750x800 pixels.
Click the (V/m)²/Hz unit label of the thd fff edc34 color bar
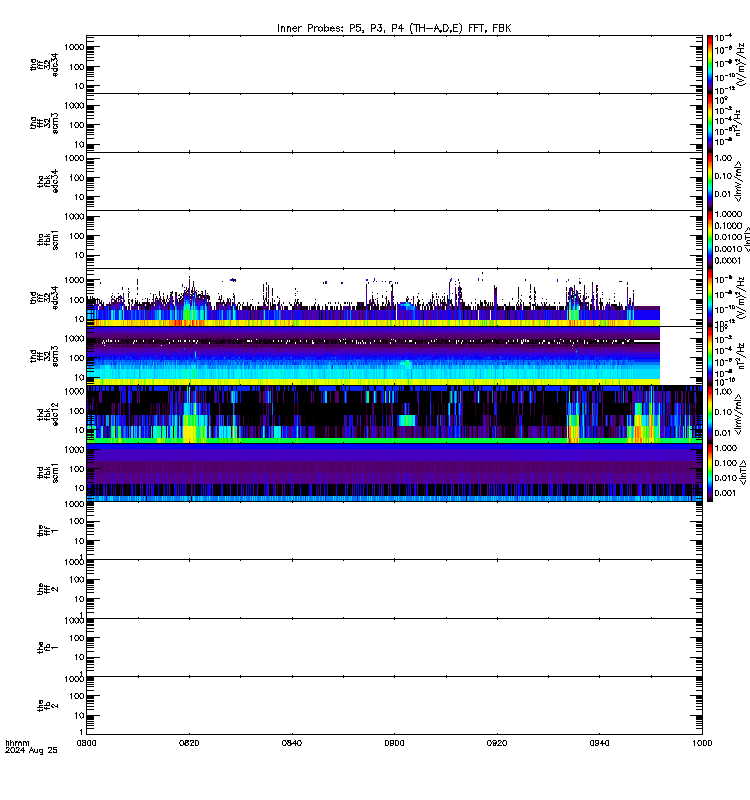pyautogui.click(x=742, y=297)
